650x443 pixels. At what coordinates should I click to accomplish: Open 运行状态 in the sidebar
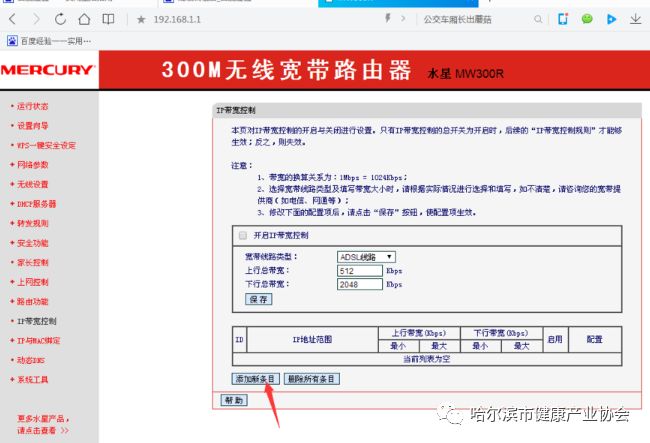pyautogui.click(x=32, y=106)
